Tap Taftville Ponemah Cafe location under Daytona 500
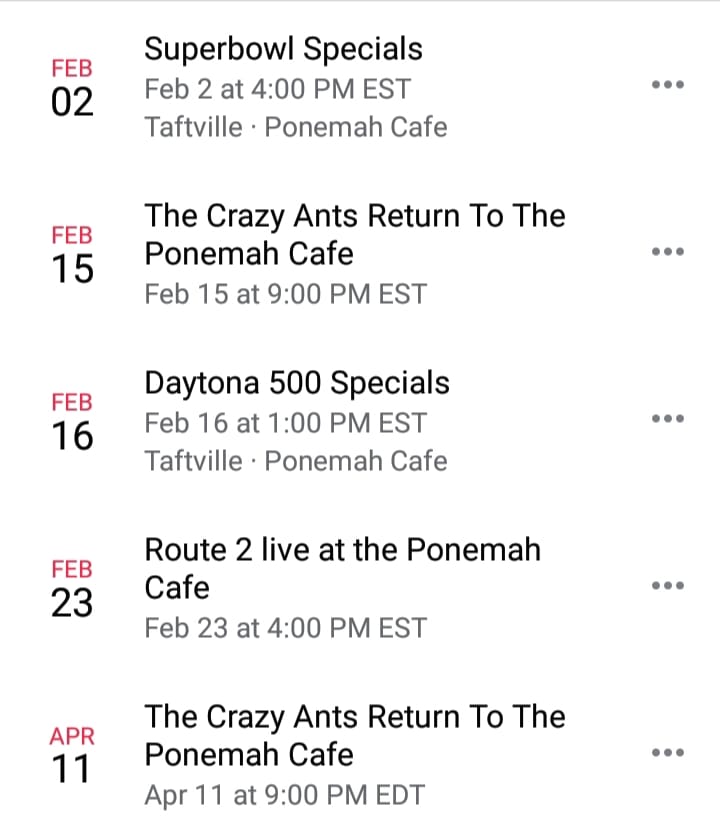Viewport: 720px width, 829px height. click(x=296, y=461)
